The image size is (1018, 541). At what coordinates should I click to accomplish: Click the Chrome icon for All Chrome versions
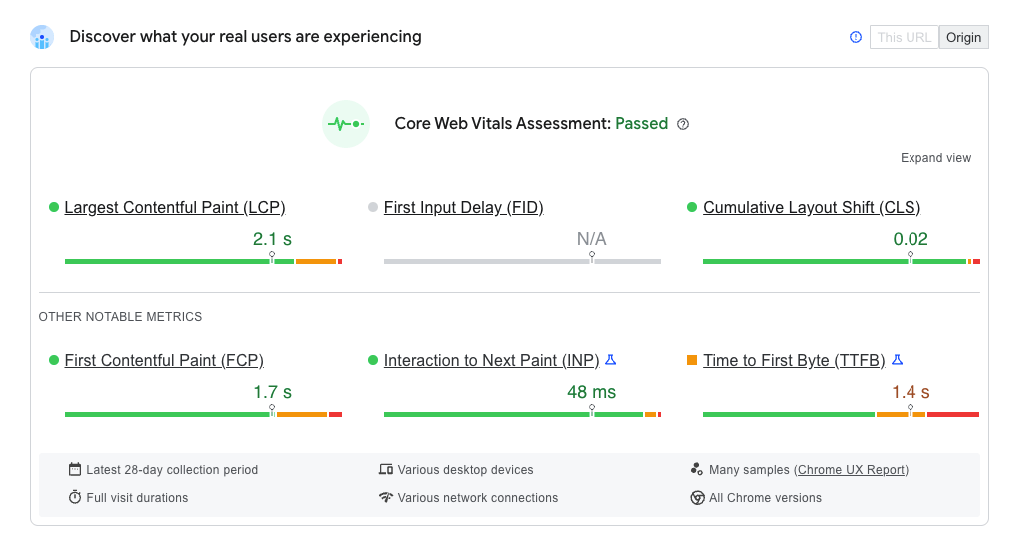point(697,497)
